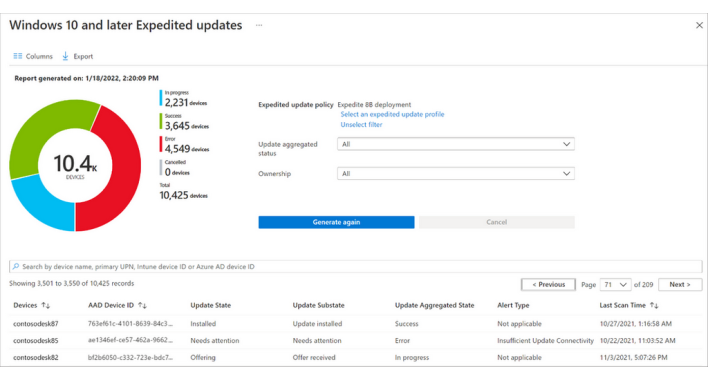Select Error 4,549 devices legend

click(x=184, y=145)
